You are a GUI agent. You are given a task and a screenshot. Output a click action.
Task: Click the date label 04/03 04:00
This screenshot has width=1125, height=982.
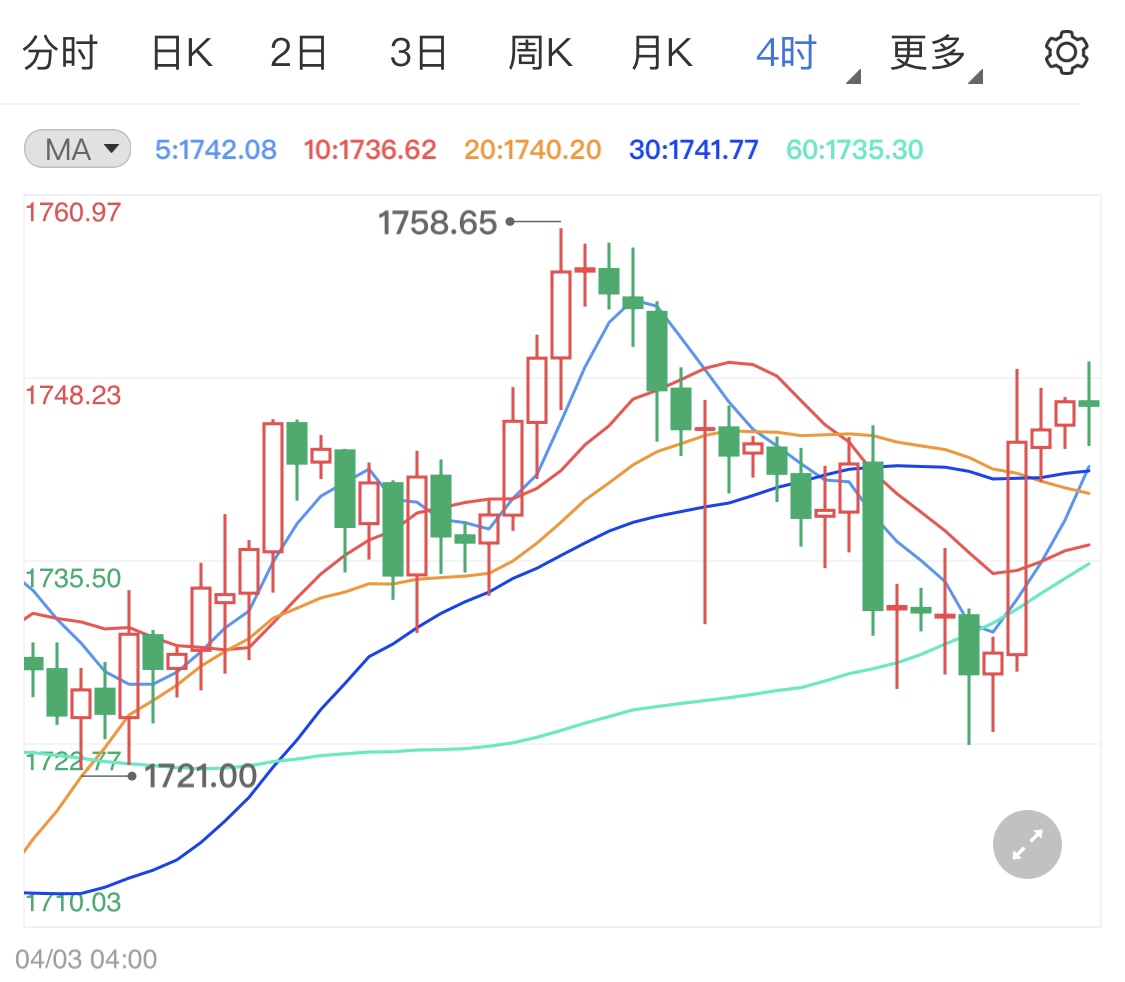(86, 959)
